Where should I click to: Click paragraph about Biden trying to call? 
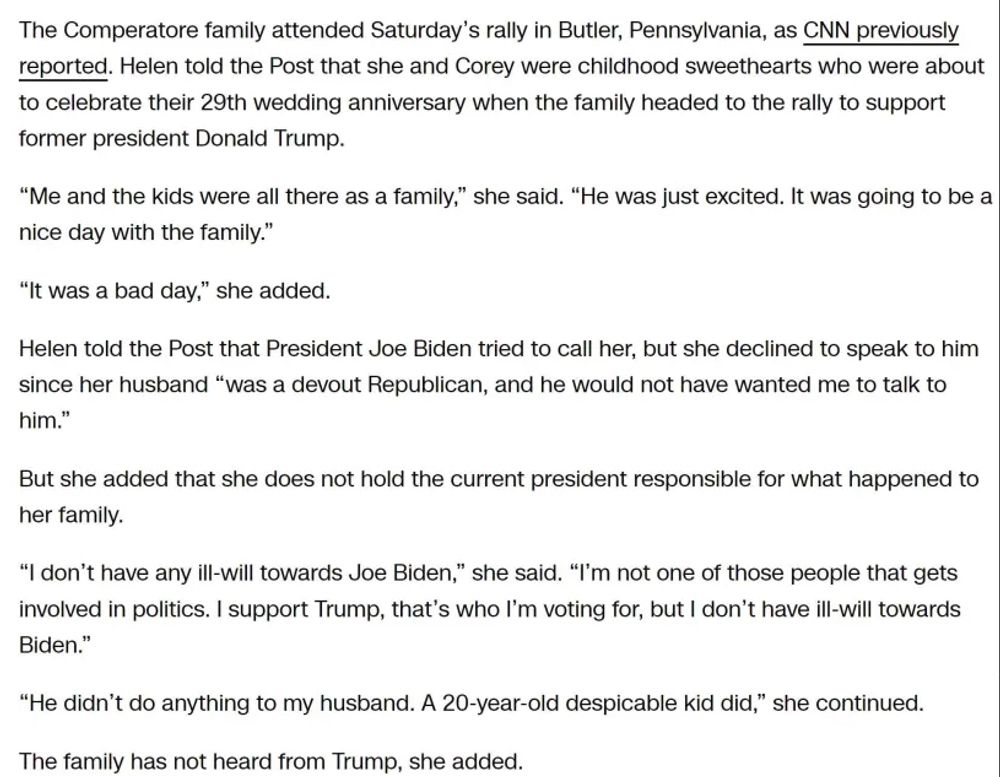tap(499, 385)
